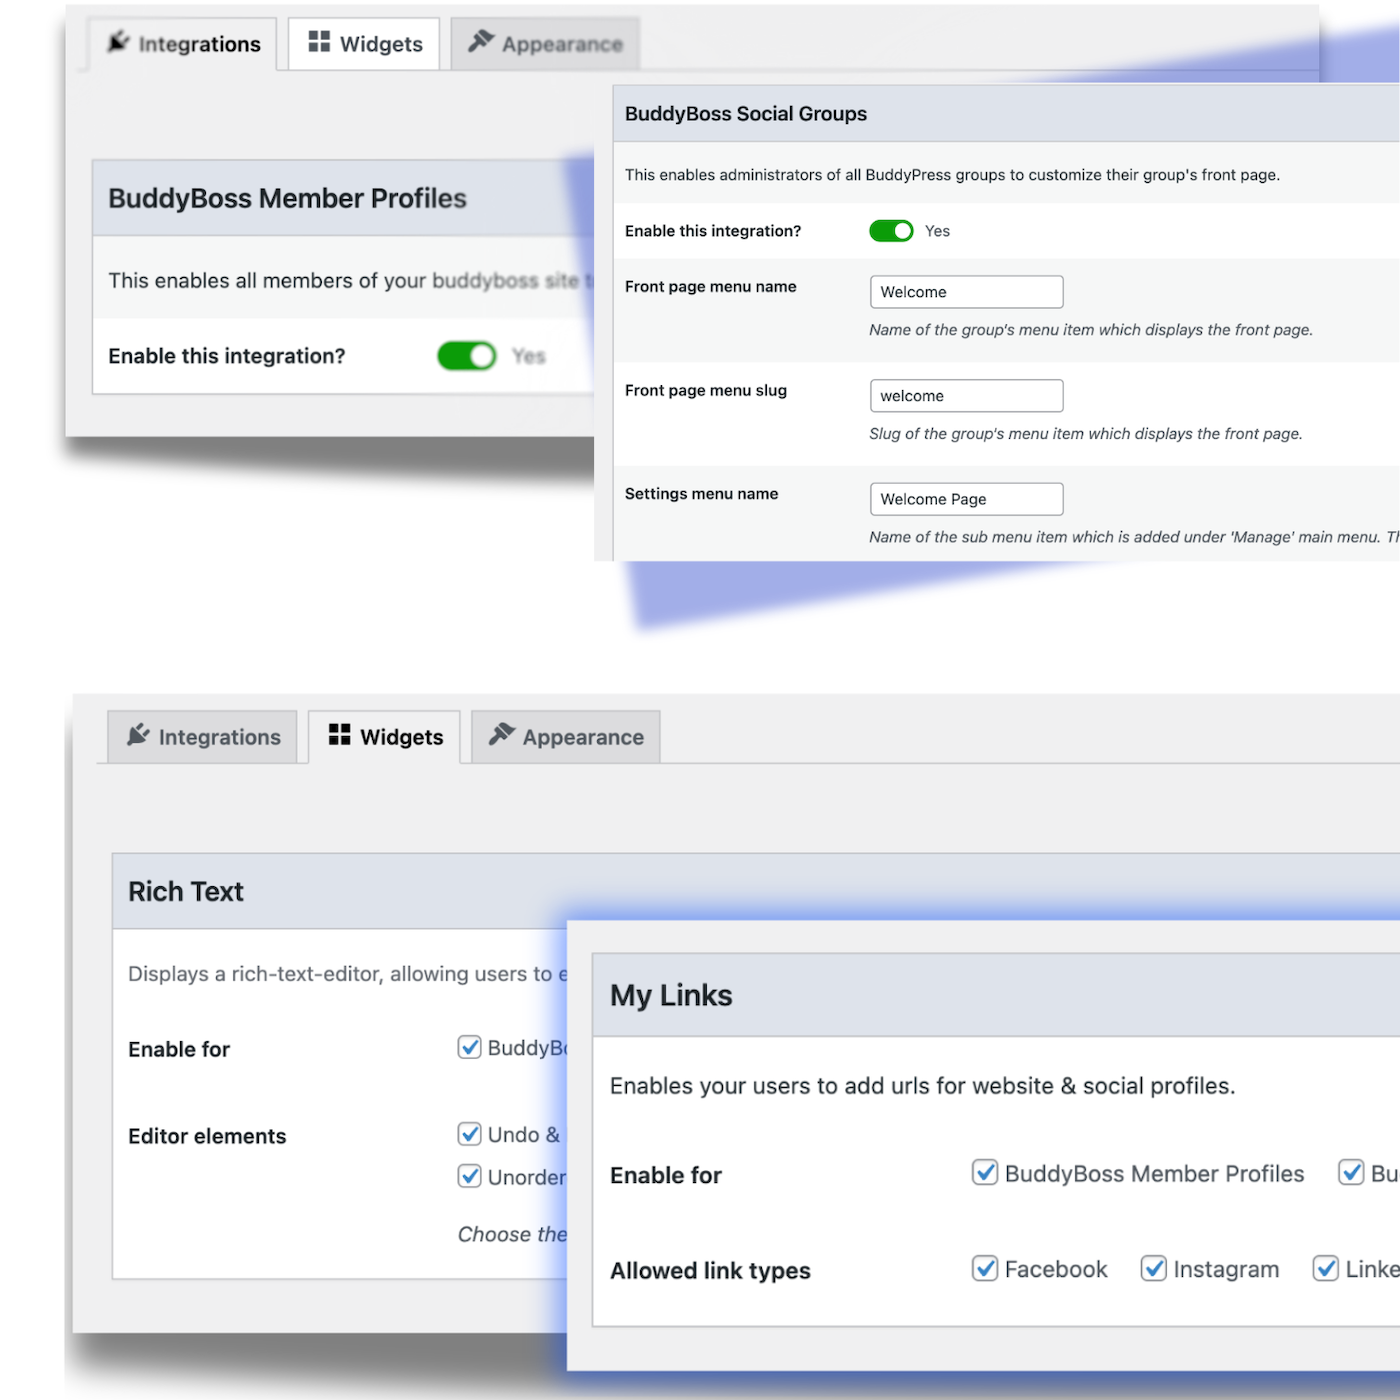Click the pin icon on lower Appearance tab
Screen dimensions: 1400x1400
tap(502, 734)
